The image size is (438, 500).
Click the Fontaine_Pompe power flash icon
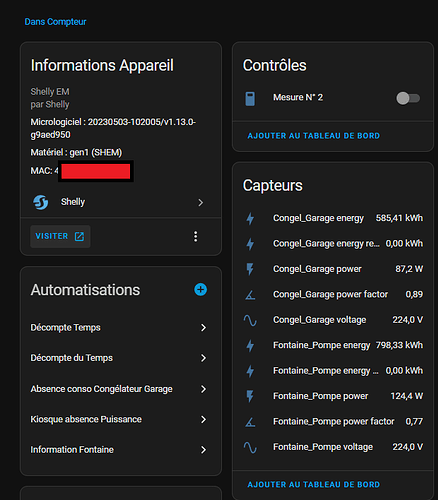pyautogui.click(x=250, y=396)
